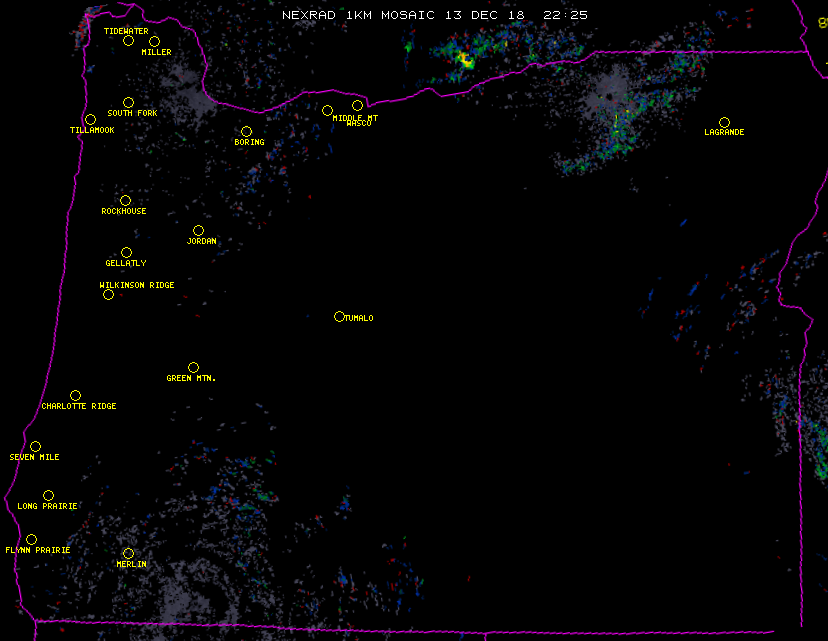
Task: Click the Middle MT station label
Action: pyautogui.click(x=355, y=118)
